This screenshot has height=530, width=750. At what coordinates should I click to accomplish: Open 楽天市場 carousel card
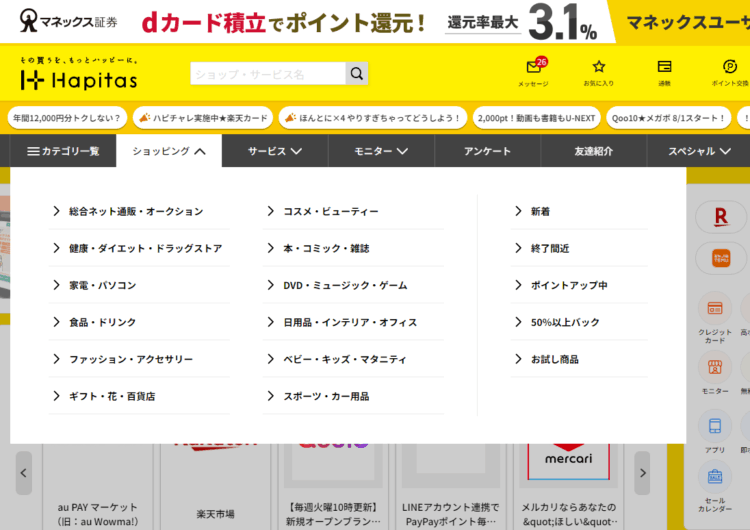point(215,486)
